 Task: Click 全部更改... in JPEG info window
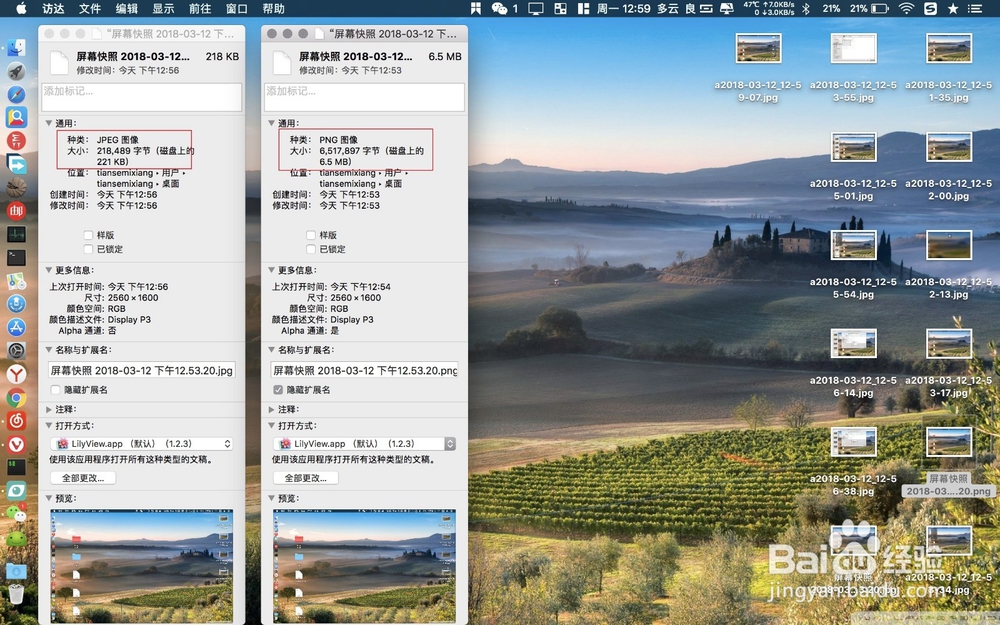pyautogui.click(x=84, y=478)
